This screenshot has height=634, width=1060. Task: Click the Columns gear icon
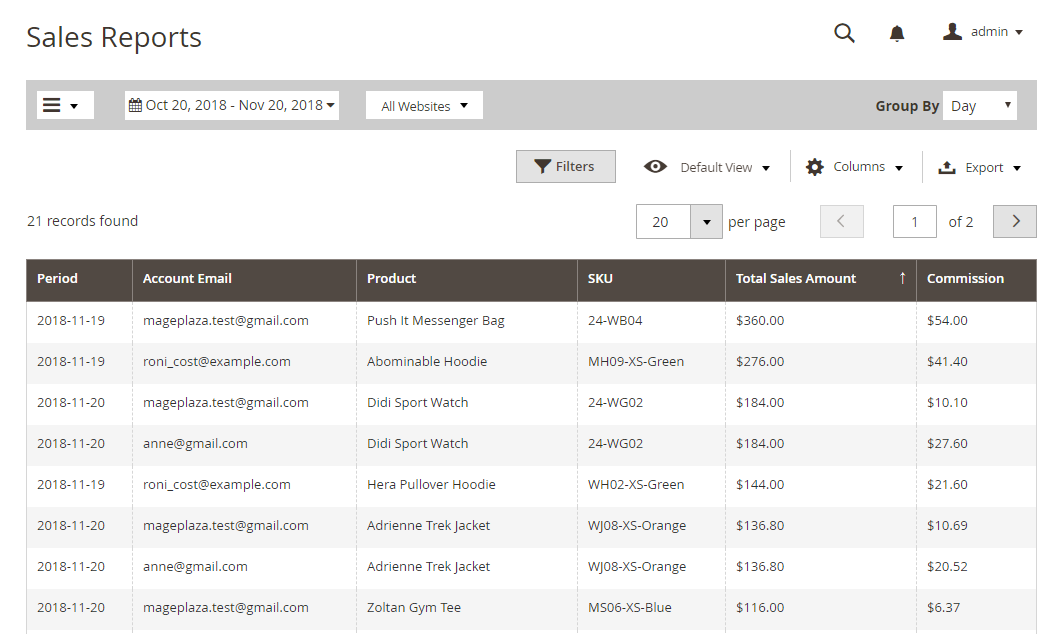[815, 167]
